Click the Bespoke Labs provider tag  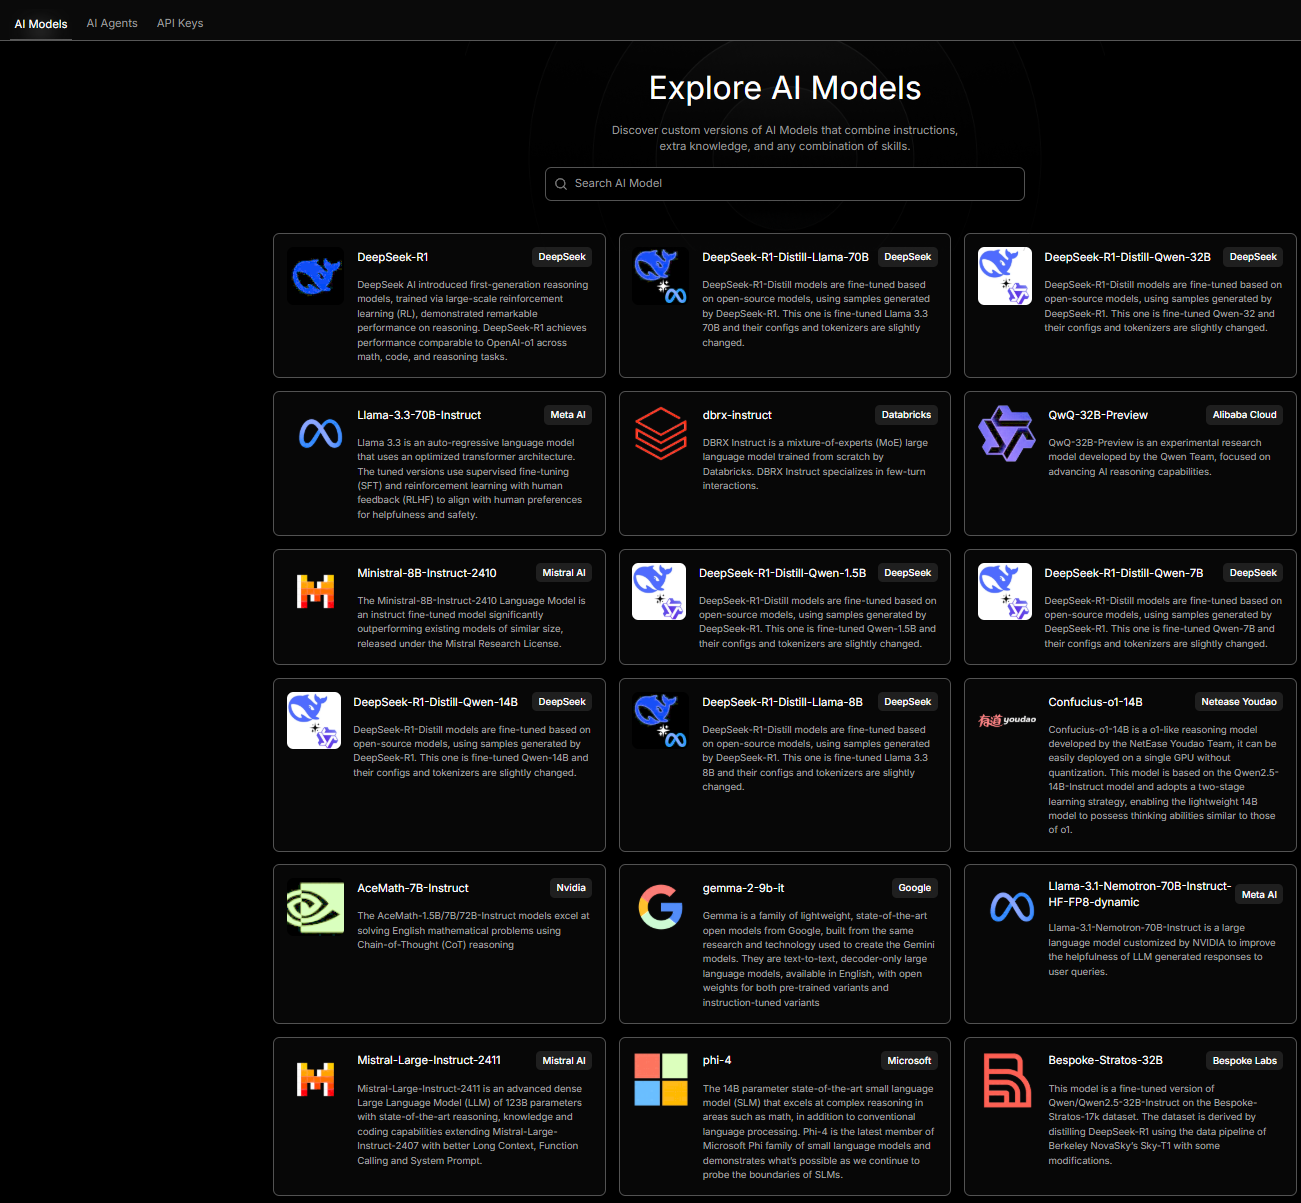(x=1245, y=1061)
